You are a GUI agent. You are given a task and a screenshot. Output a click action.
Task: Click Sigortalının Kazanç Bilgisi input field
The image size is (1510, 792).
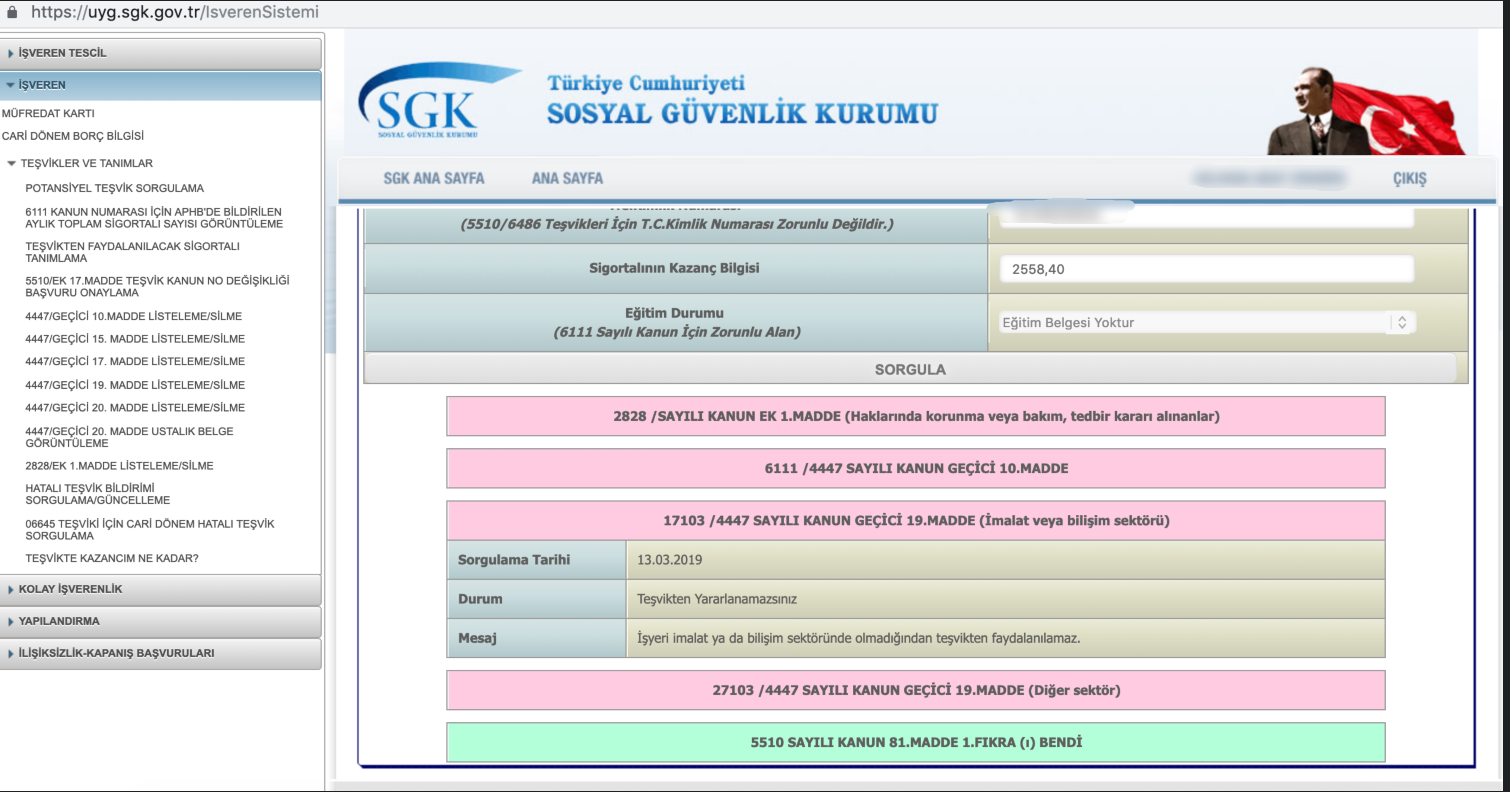[1207, 269]
